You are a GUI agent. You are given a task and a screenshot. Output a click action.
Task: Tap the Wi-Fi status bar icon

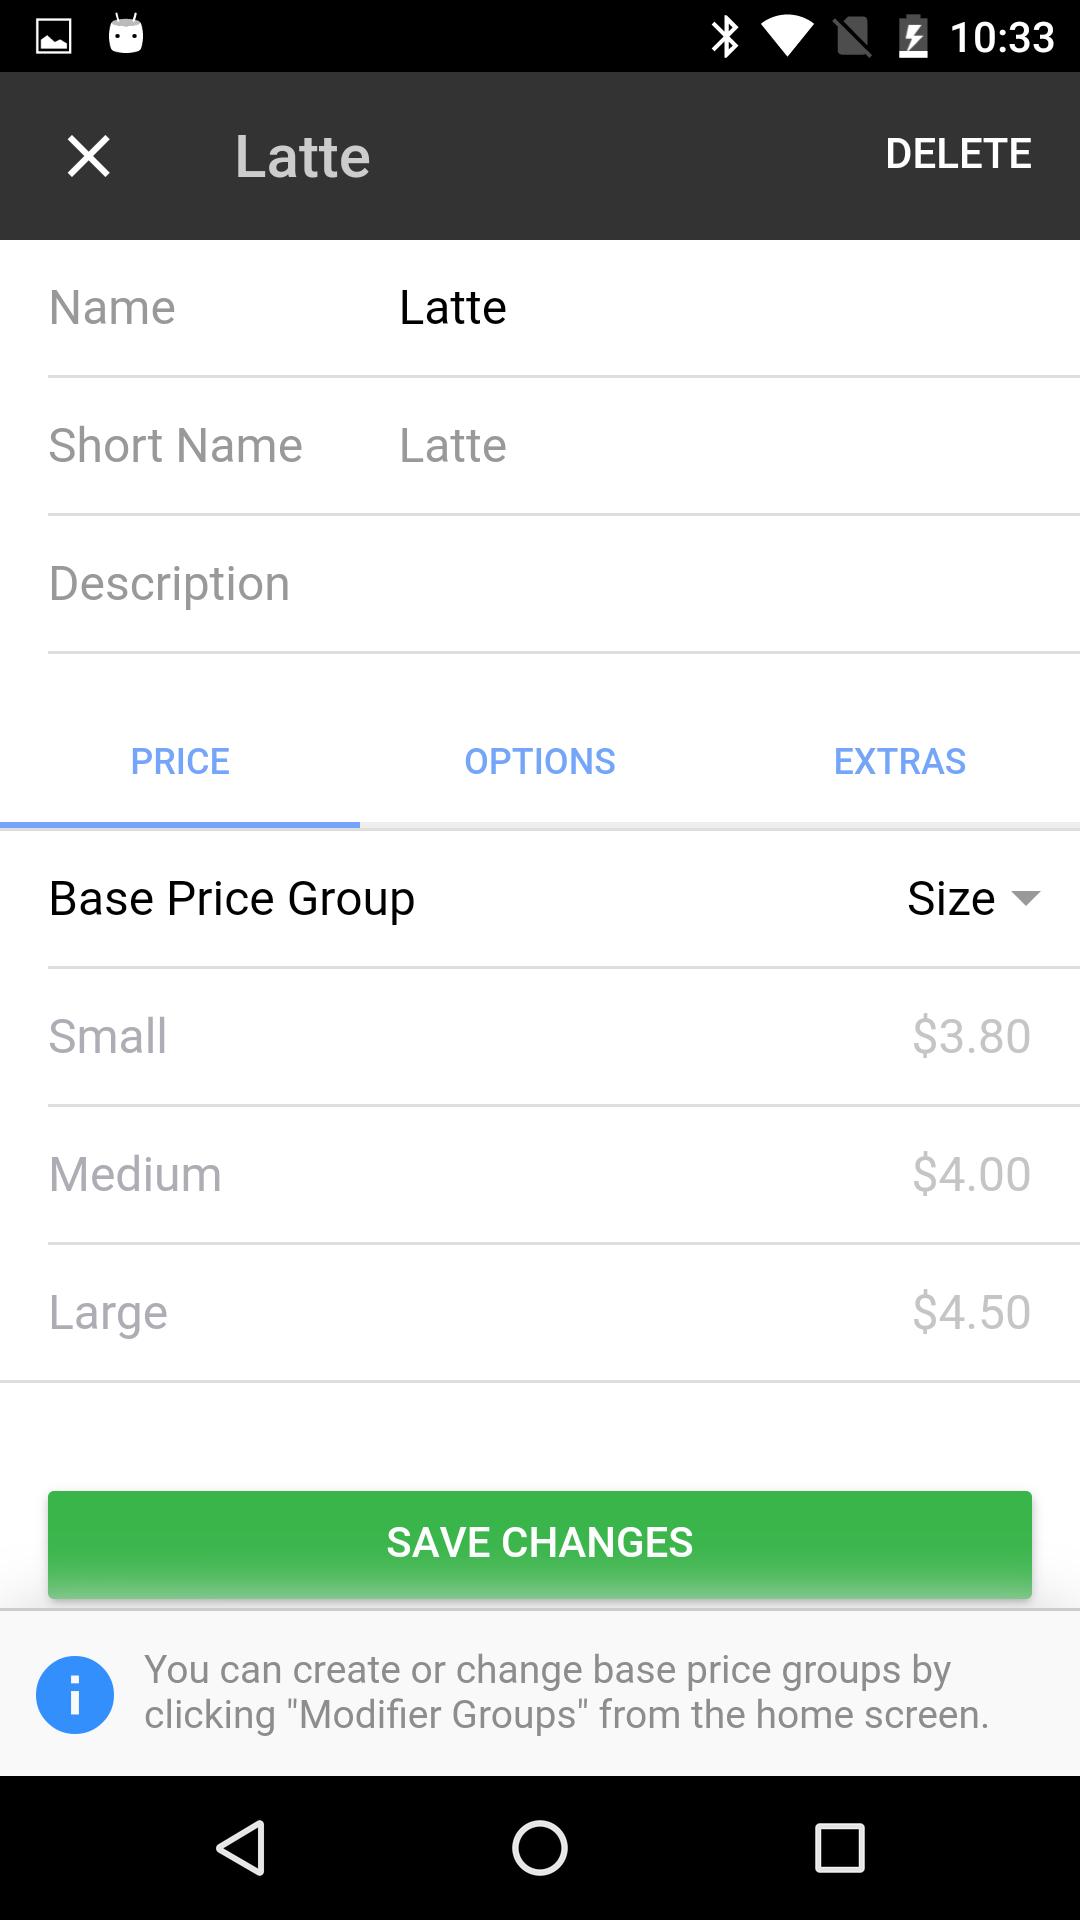tap(787, 37)
